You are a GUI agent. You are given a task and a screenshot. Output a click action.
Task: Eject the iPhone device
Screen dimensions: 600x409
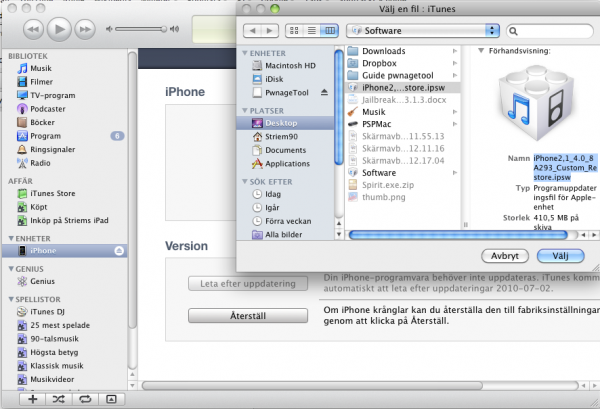[119, 251]
